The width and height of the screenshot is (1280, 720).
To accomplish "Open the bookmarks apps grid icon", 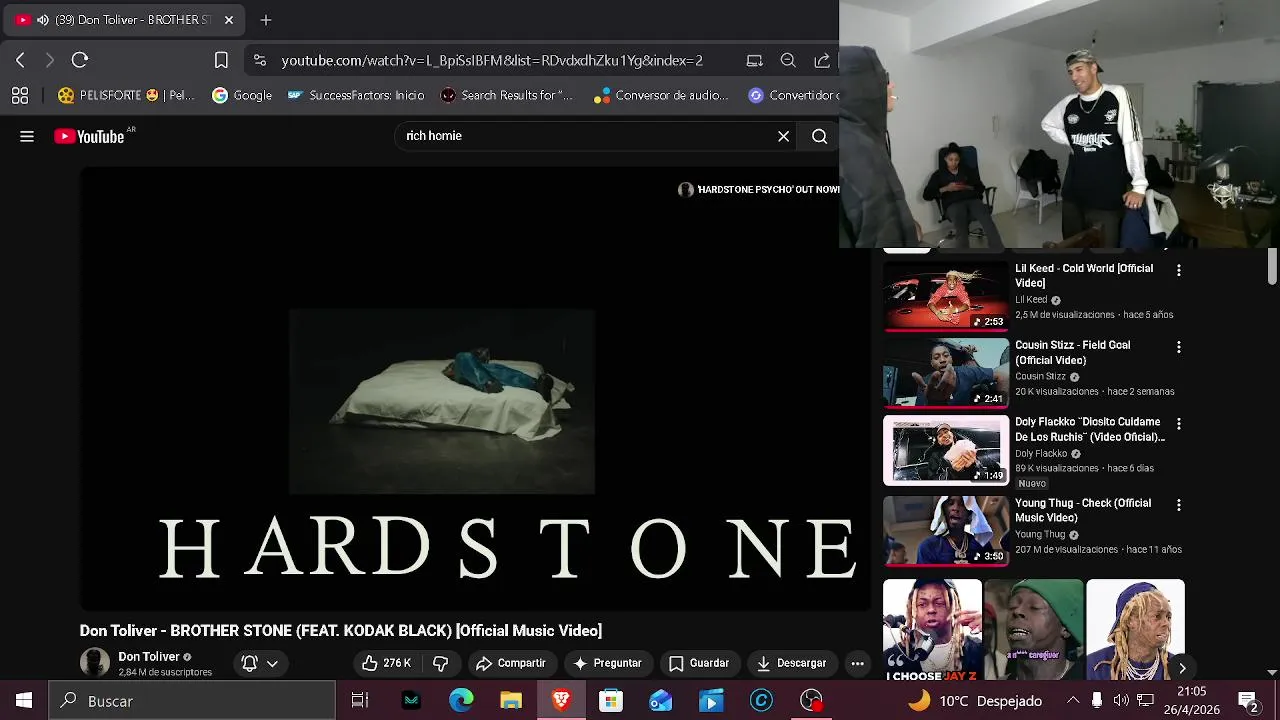I will 20,95.
